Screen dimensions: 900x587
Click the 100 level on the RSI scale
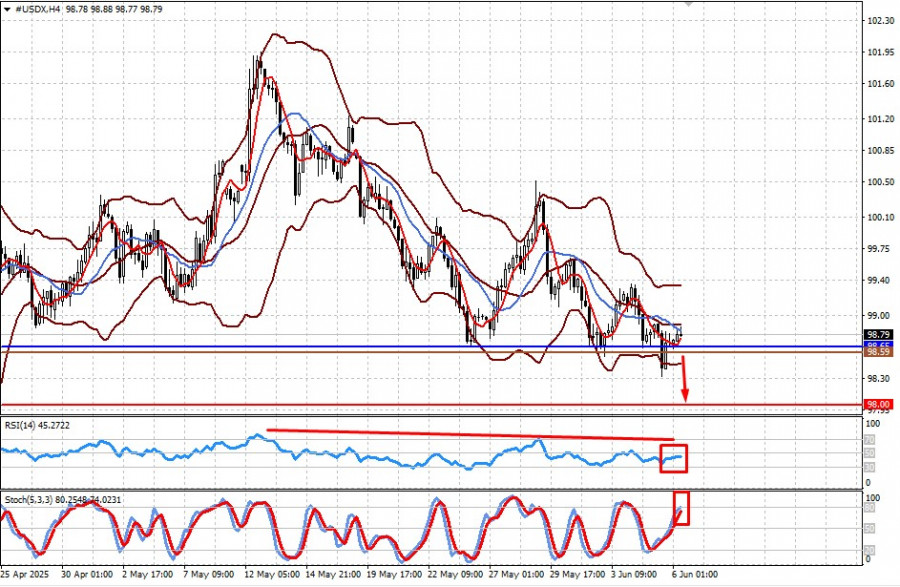tap(872, 423)
